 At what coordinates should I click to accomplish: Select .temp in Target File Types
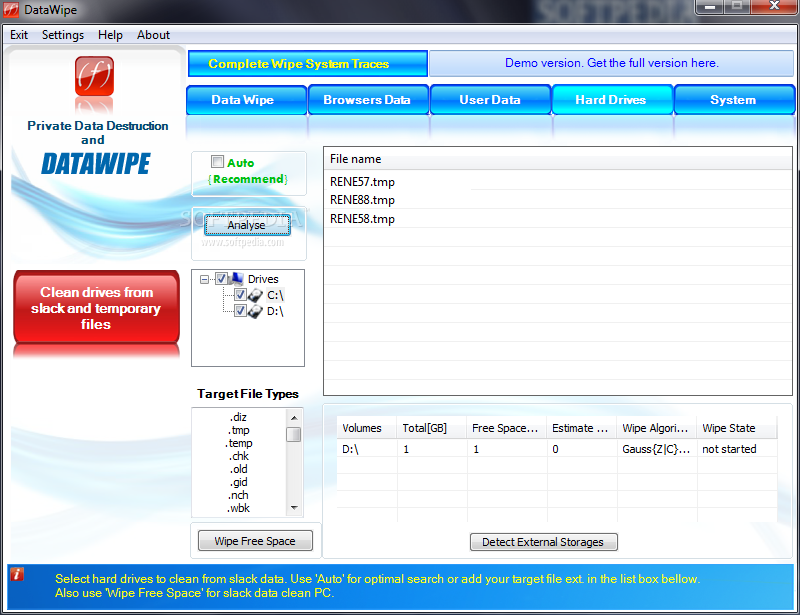coord(239,443)
